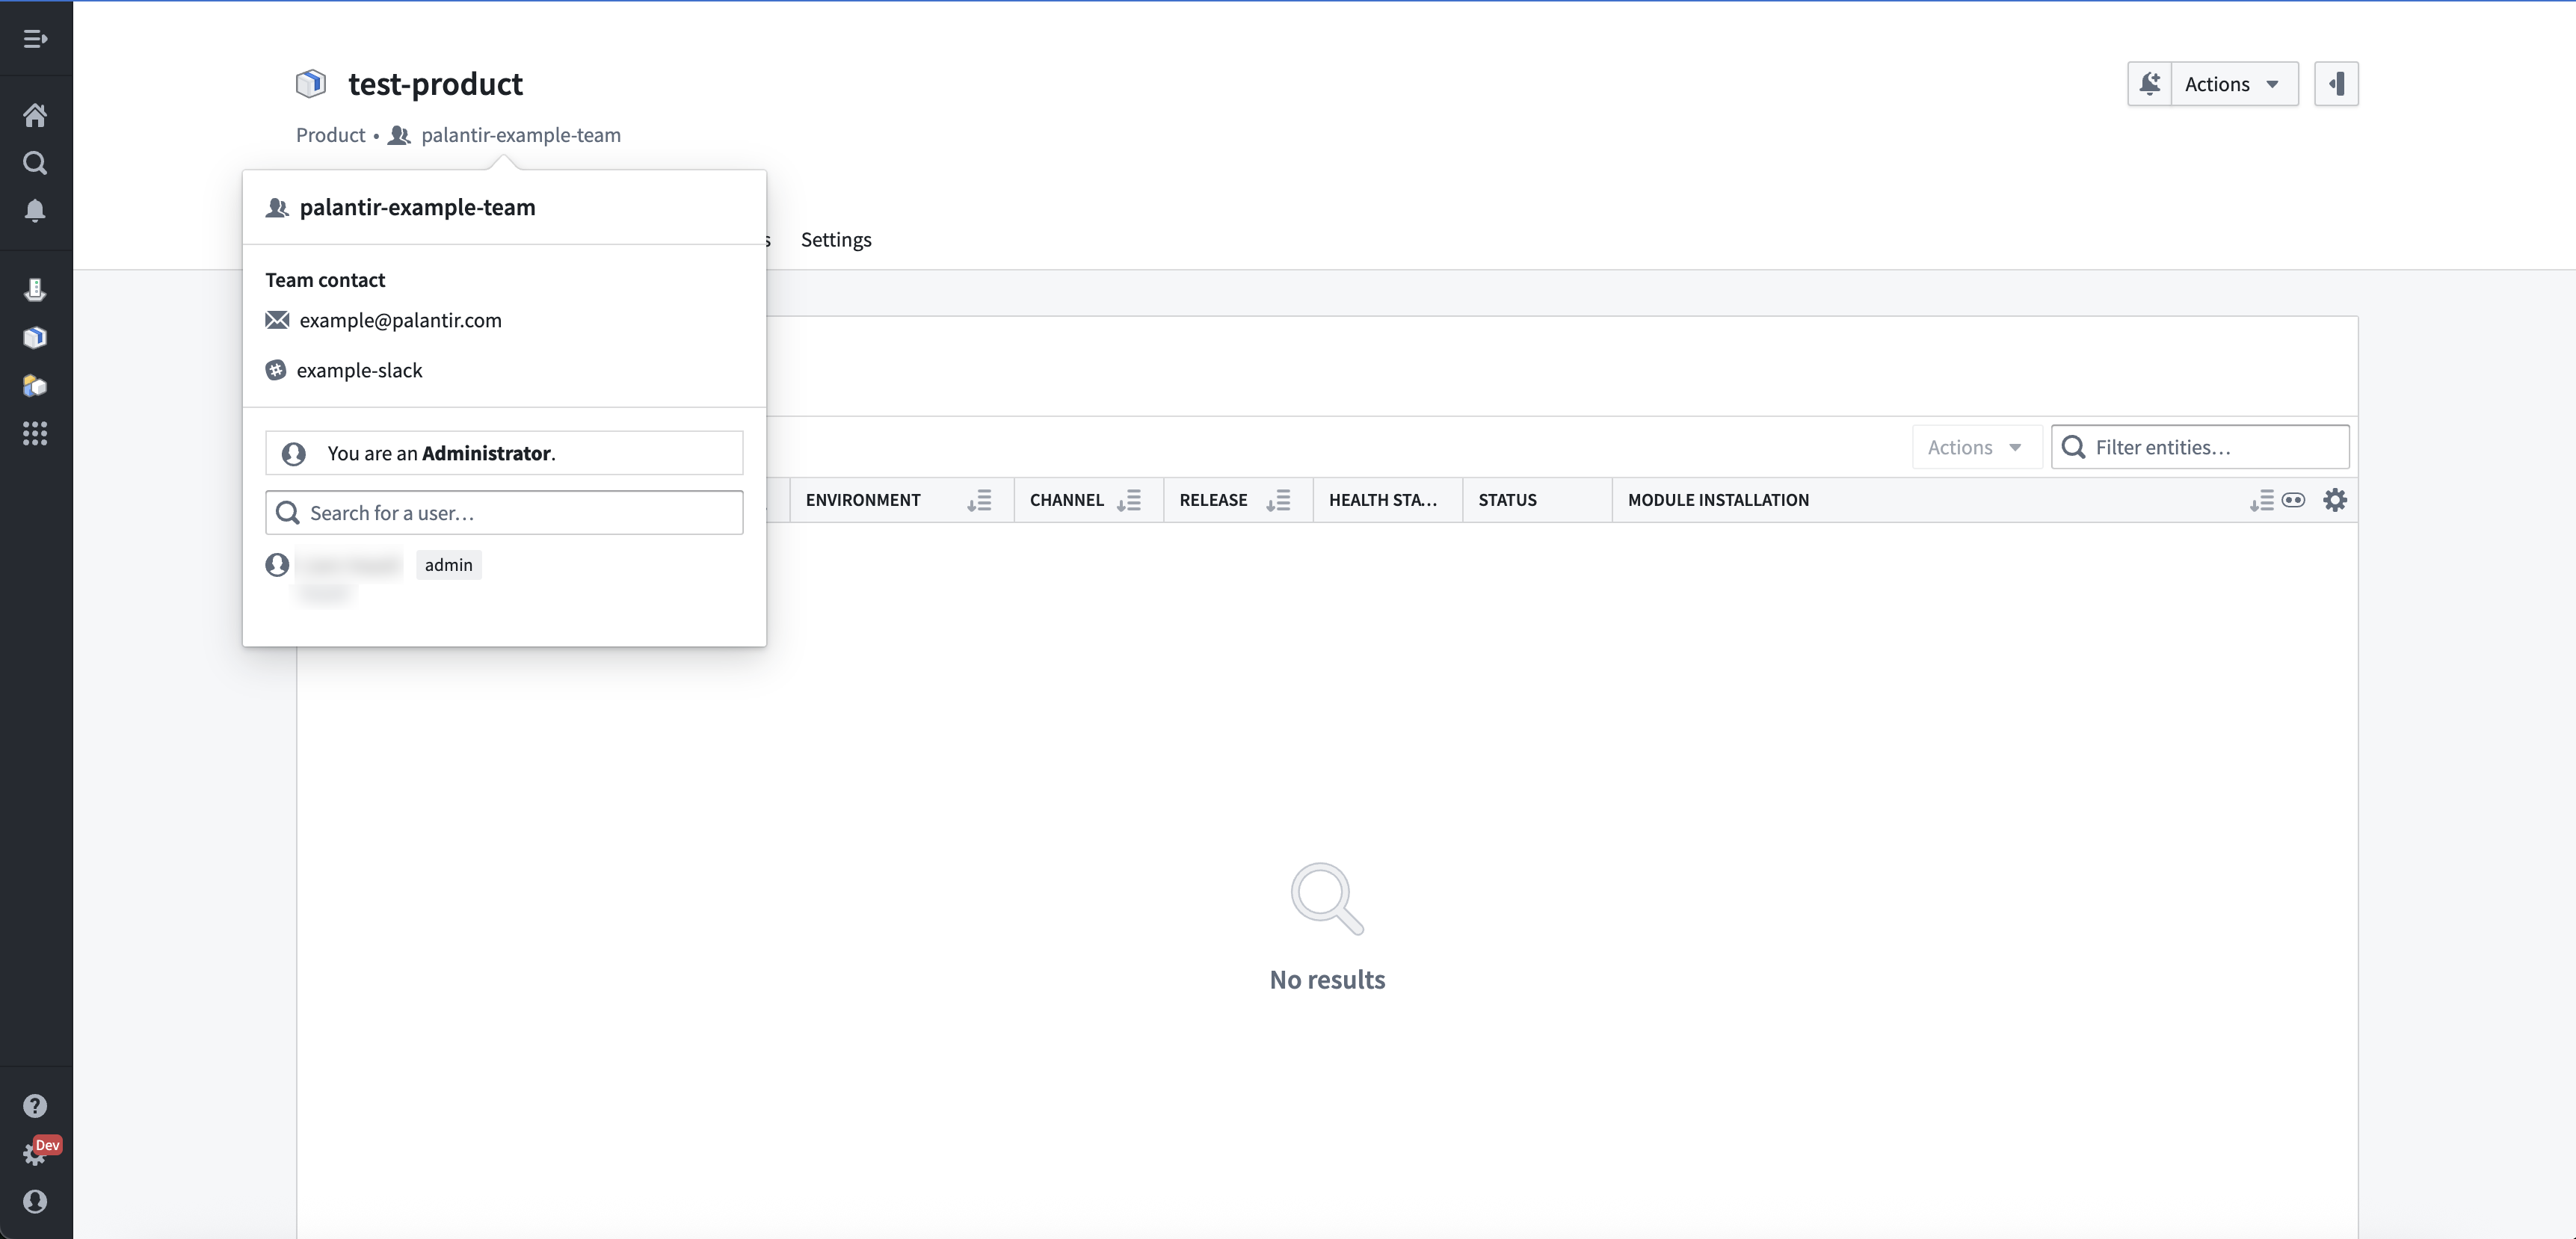Open the notifications bell in sidebar
This screenshot has width=2576, height=1239.
pyautogui.click(x=35, y=210)
